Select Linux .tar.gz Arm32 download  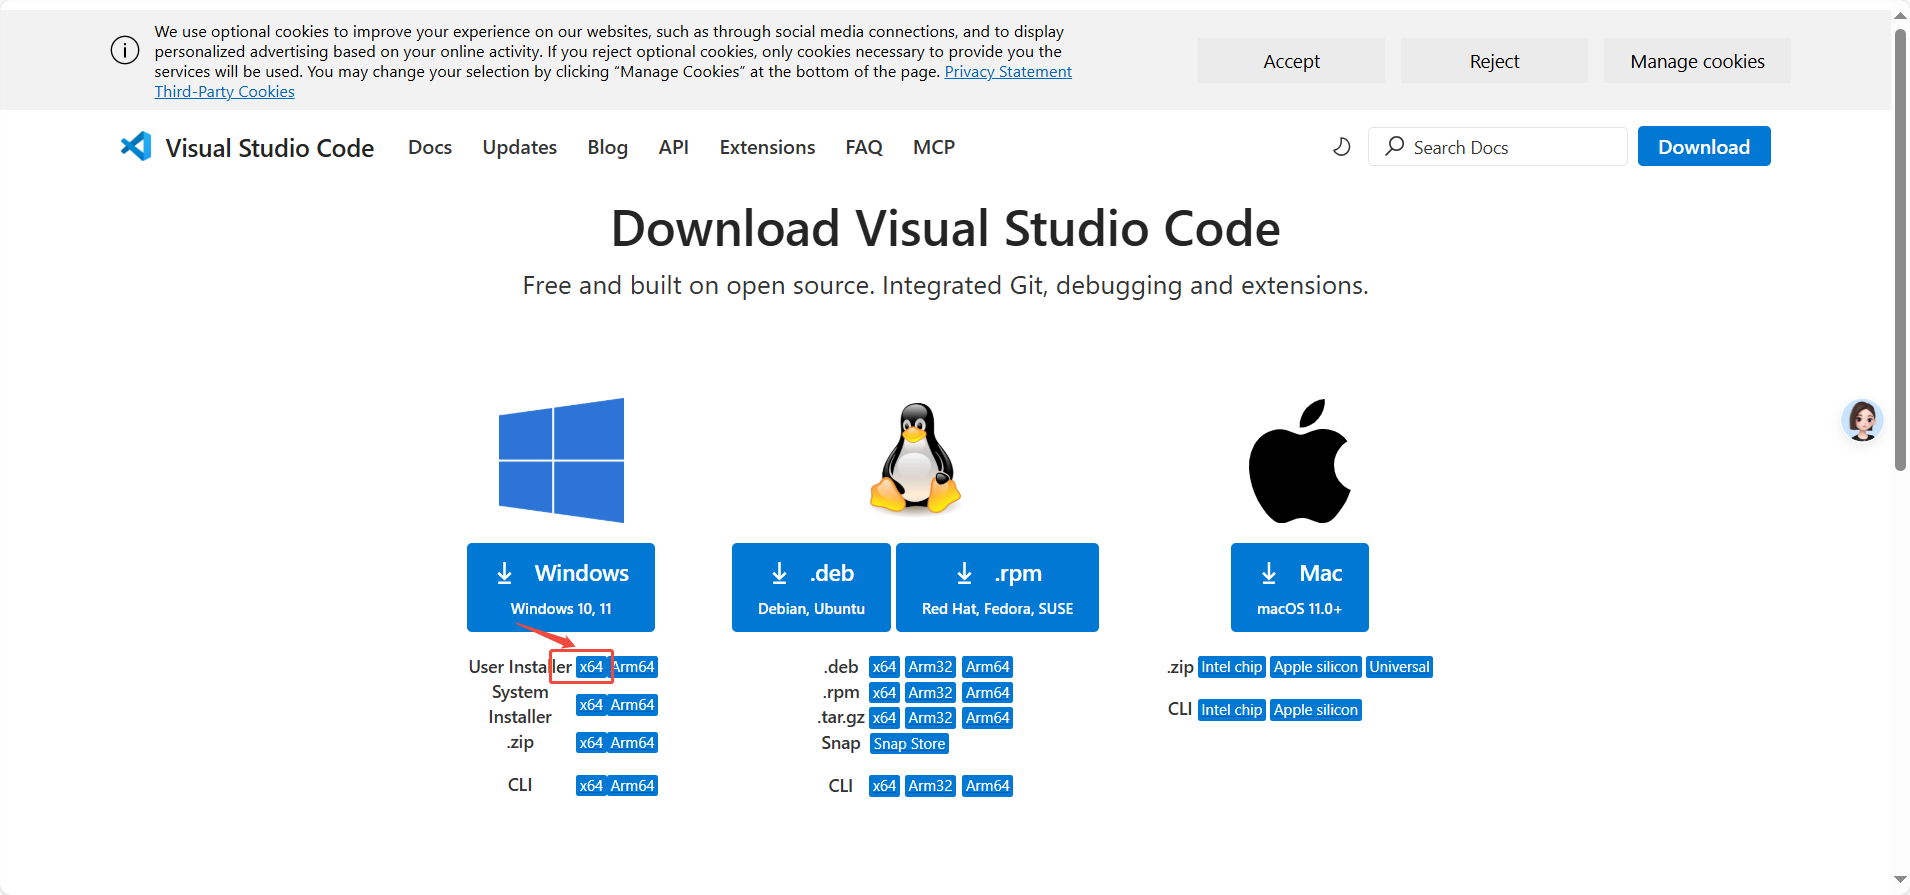tap(930, 718)
